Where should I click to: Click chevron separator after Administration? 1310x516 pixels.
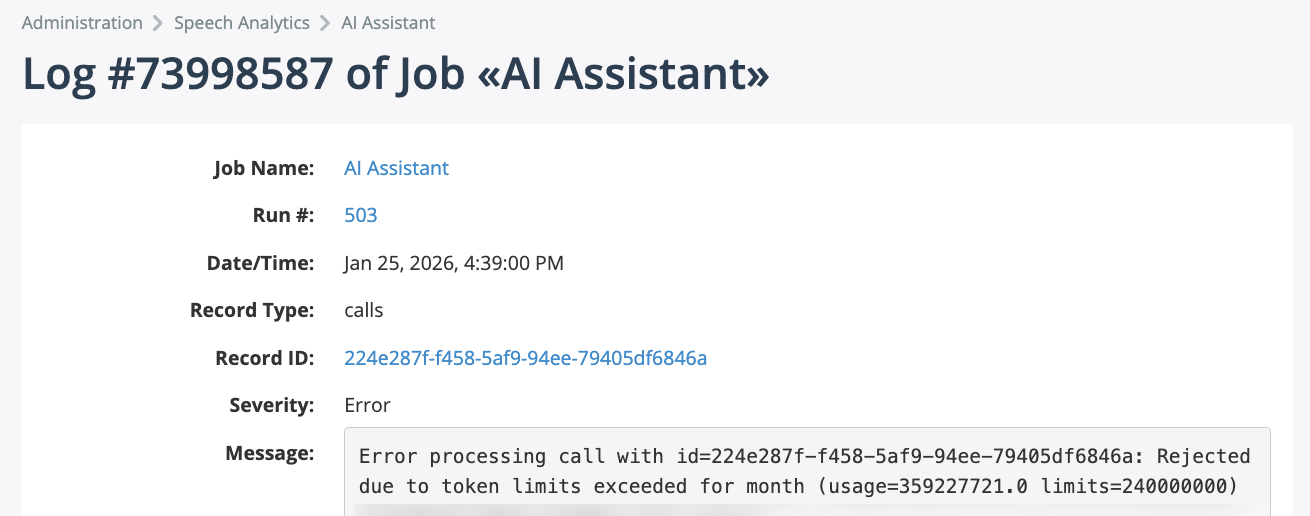tap(158, 22)
